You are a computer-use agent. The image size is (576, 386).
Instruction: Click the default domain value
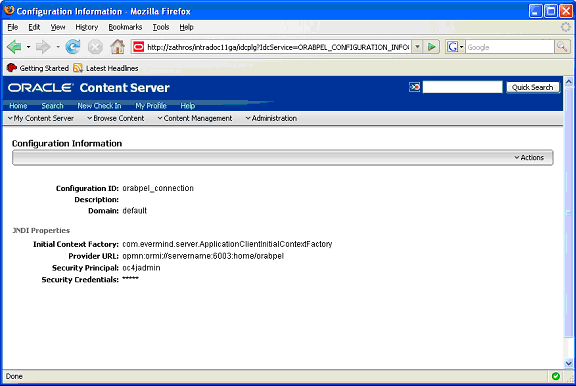click(134, 210)
